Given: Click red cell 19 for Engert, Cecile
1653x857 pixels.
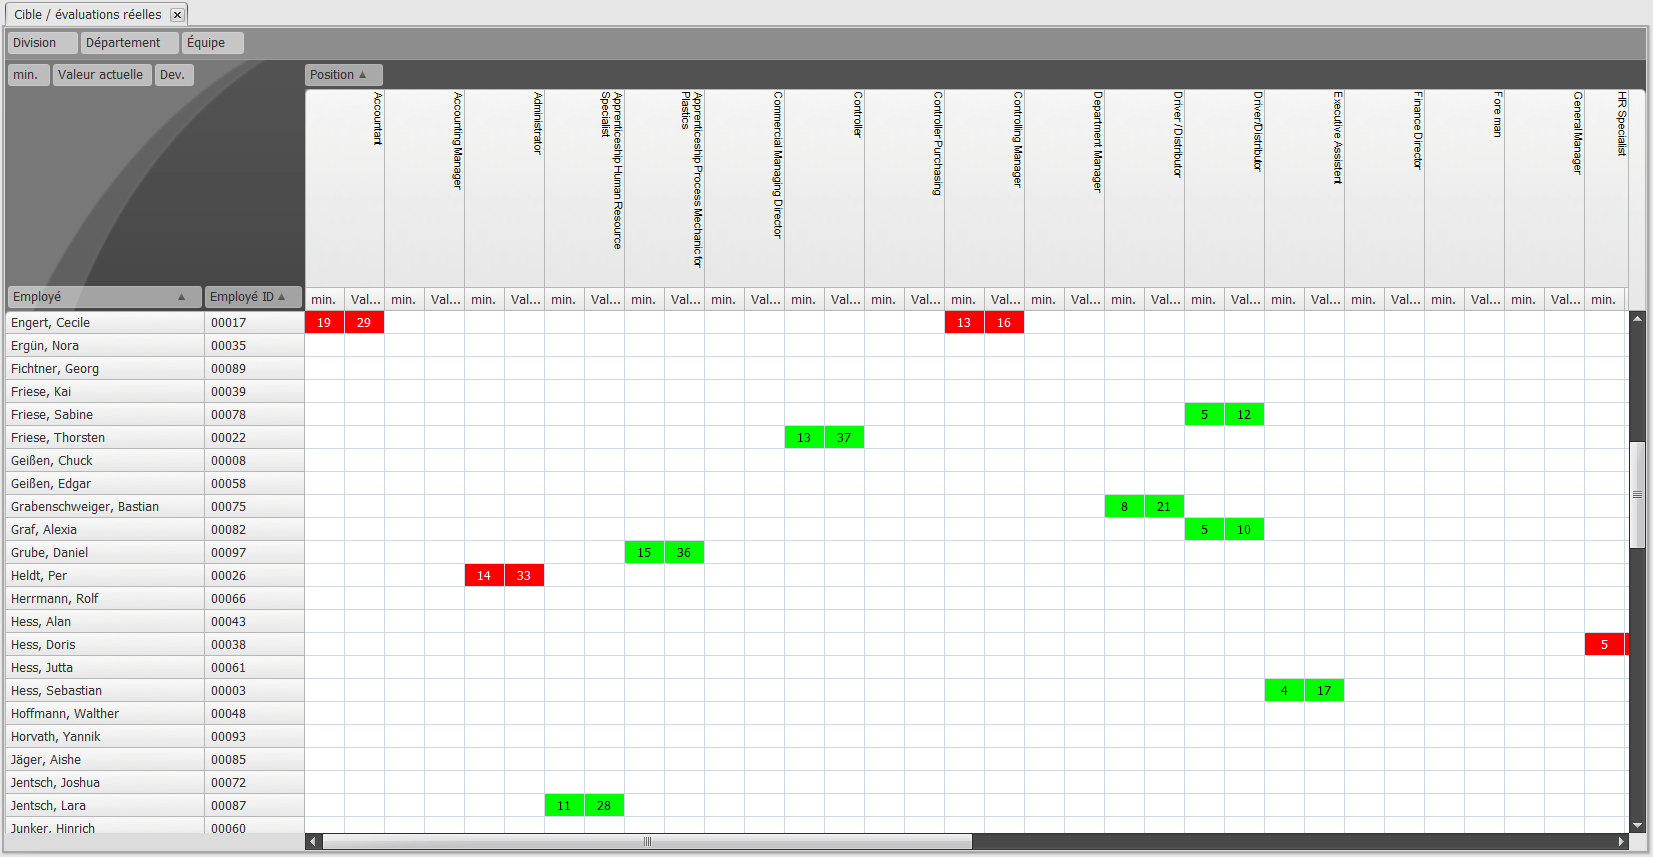Looking at the screenshot, I should [x=324, y=323].
